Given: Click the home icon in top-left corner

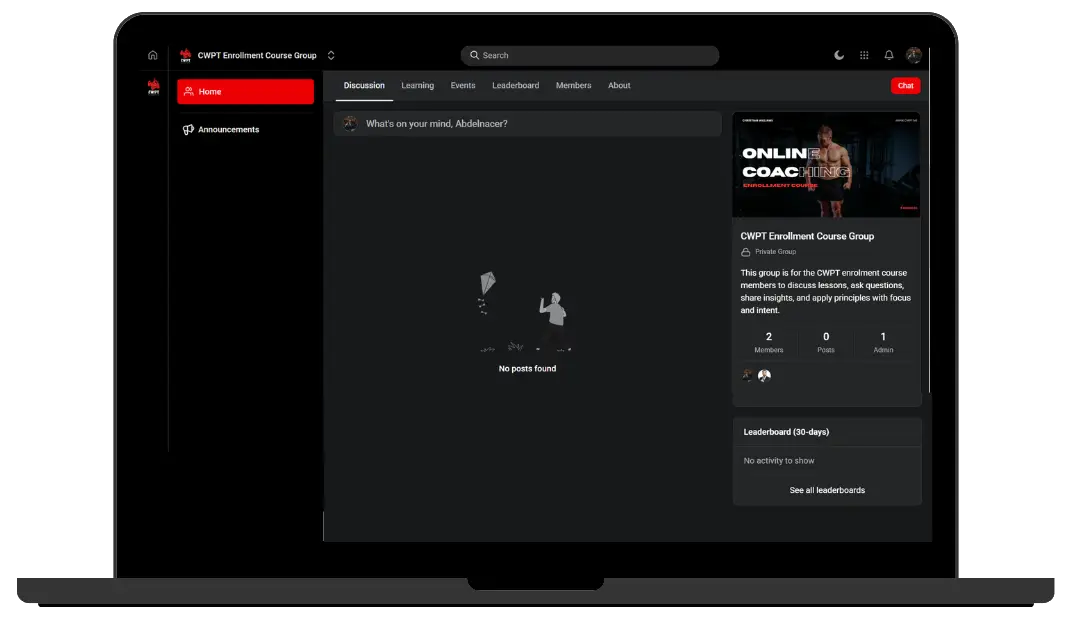Looking at the screenshot, I should (153, 55).
